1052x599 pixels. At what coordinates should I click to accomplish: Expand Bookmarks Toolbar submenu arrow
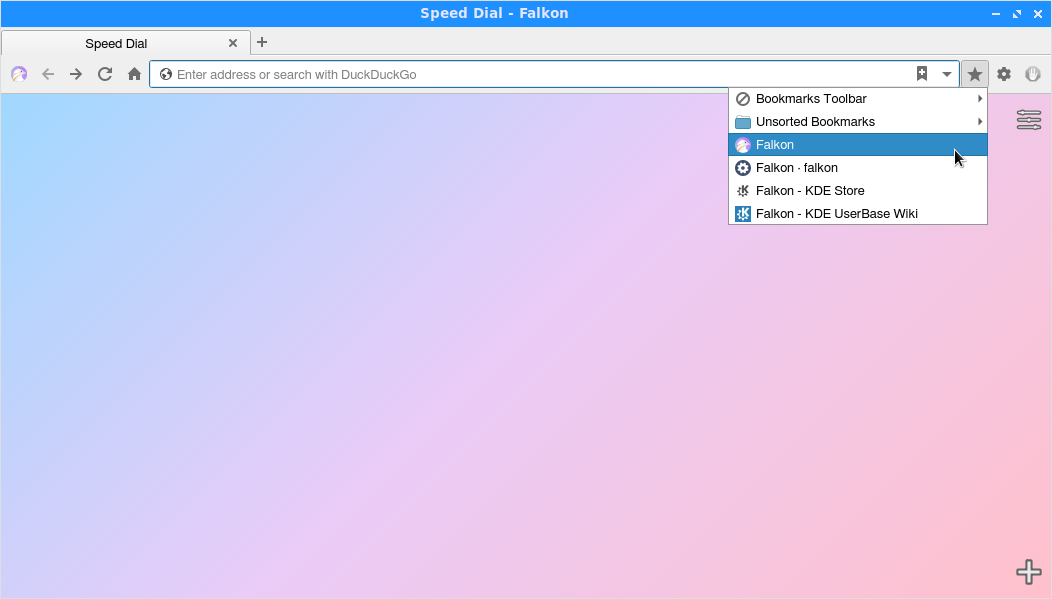pyautogui.click(x=980, y=99)
